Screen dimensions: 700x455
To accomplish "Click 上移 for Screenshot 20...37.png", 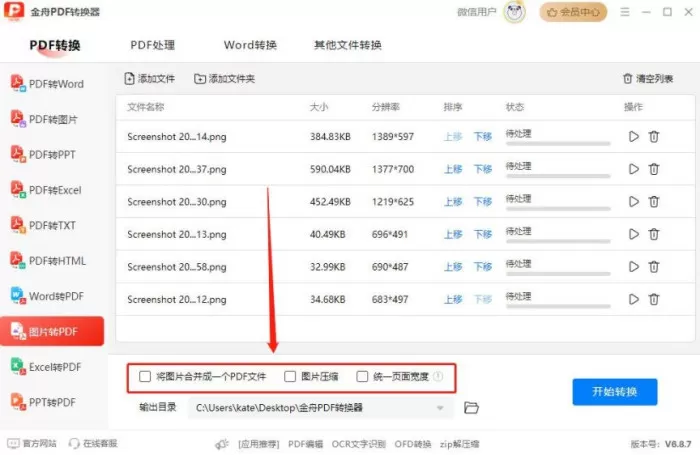I will coord(453,169).
